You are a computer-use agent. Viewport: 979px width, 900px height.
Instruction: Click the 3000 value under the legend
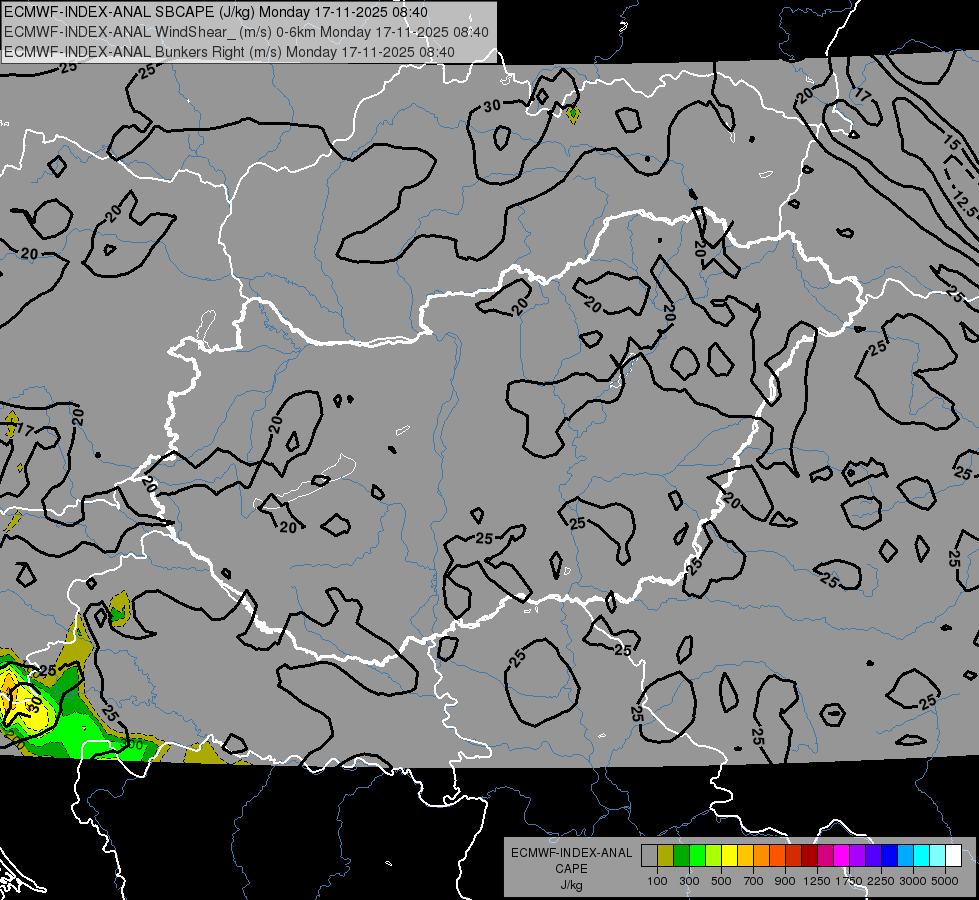[913, 881]
